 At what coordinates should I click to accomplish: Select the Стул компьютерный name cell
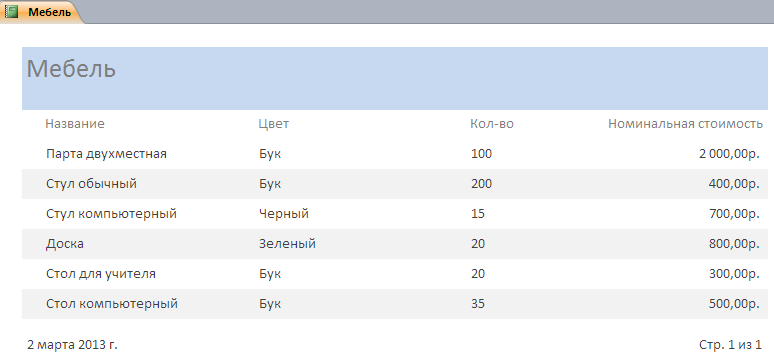point(112,214)
